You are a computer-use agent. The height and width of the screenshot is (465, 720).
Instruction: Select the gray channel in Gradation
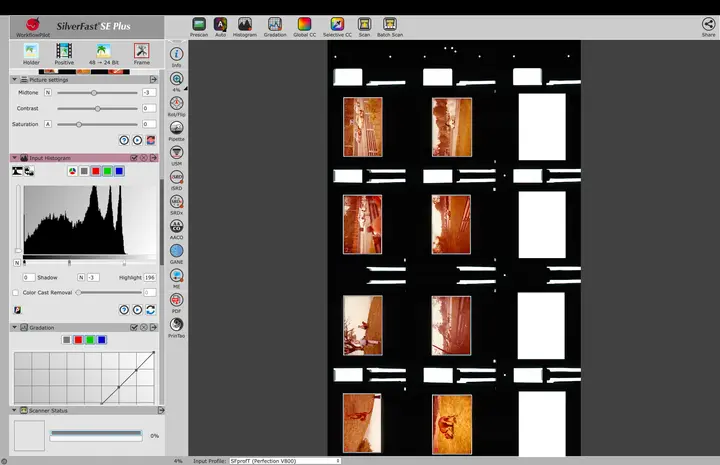click(x=67, y=340)
